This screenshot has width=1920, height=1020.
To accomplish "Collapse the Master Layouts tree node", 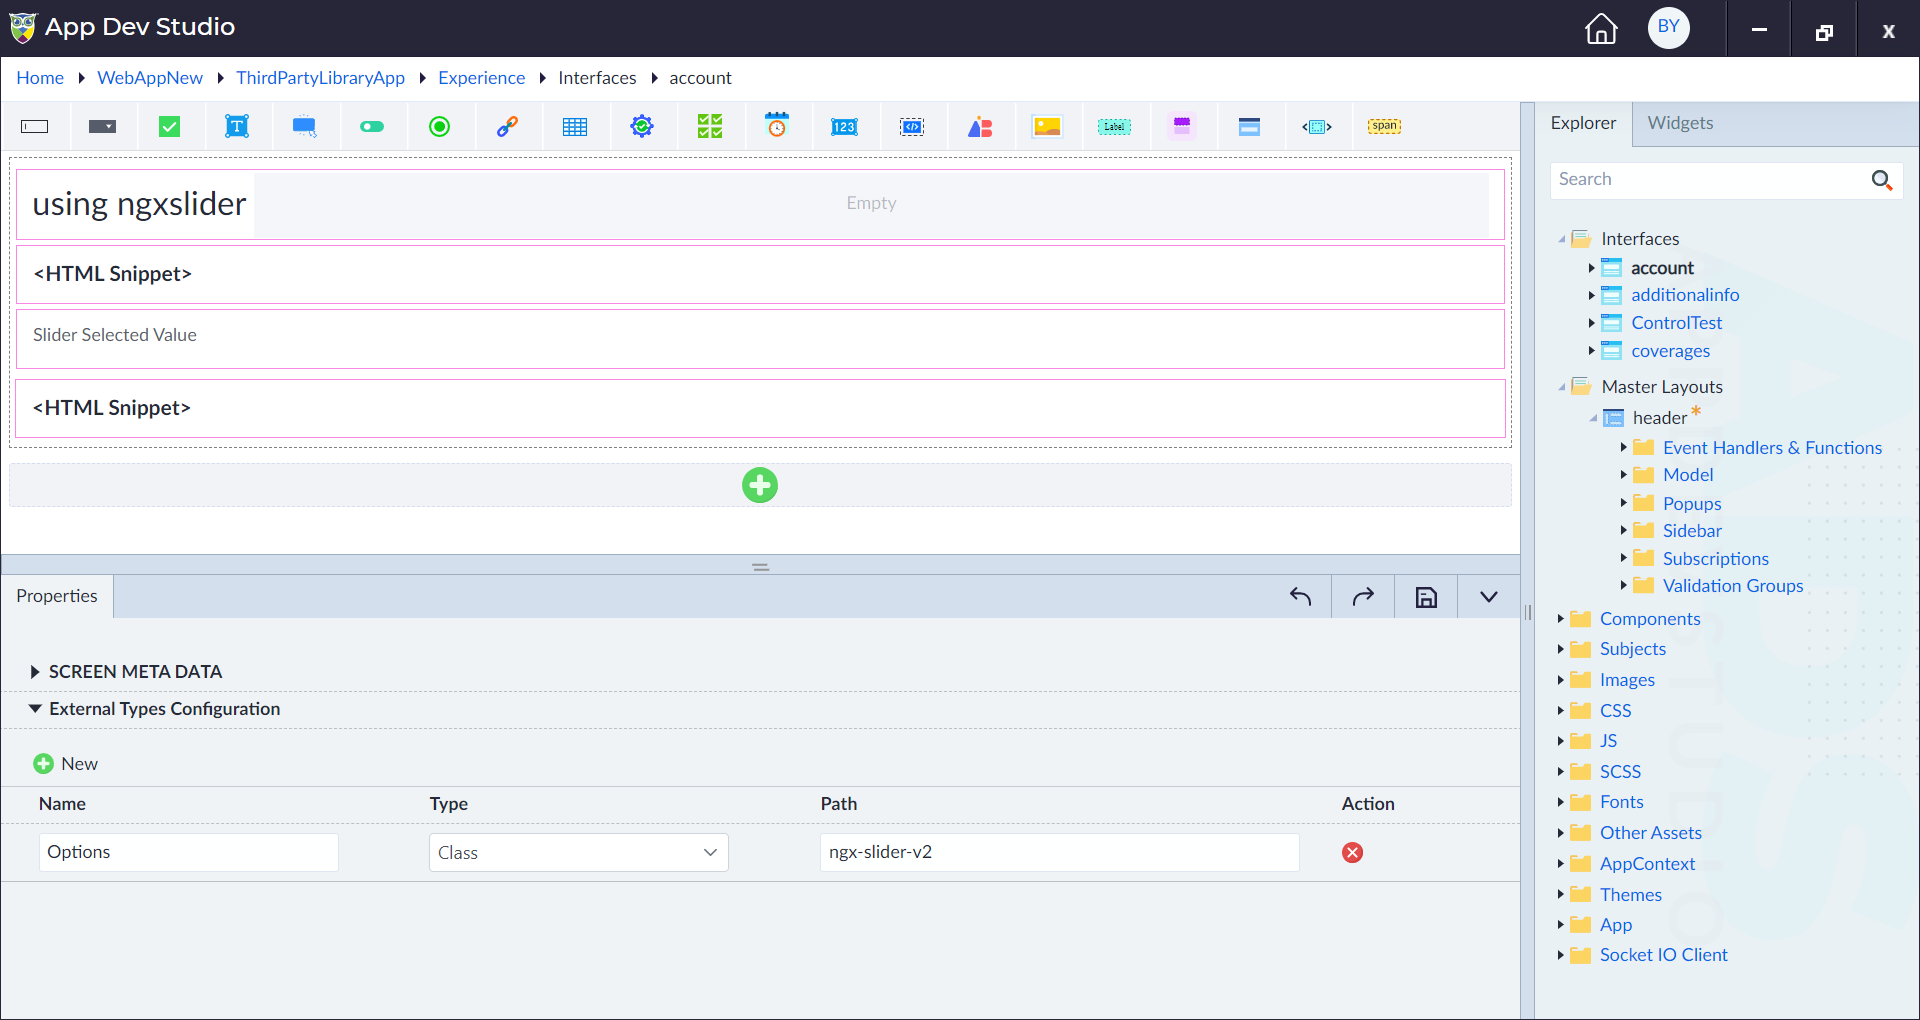I will [x=1561, y=387].
